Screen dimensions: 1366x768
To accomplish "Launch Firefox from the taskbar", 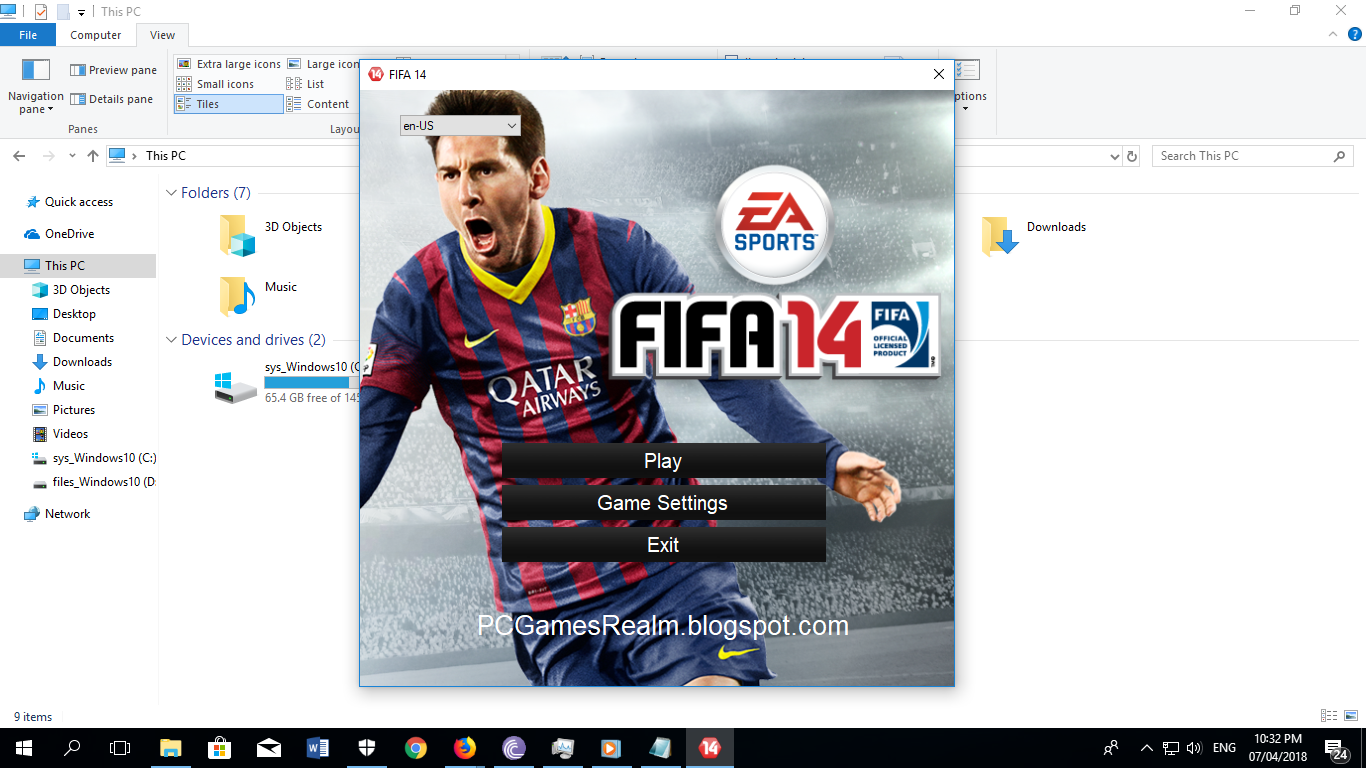I will click(465, 748).
